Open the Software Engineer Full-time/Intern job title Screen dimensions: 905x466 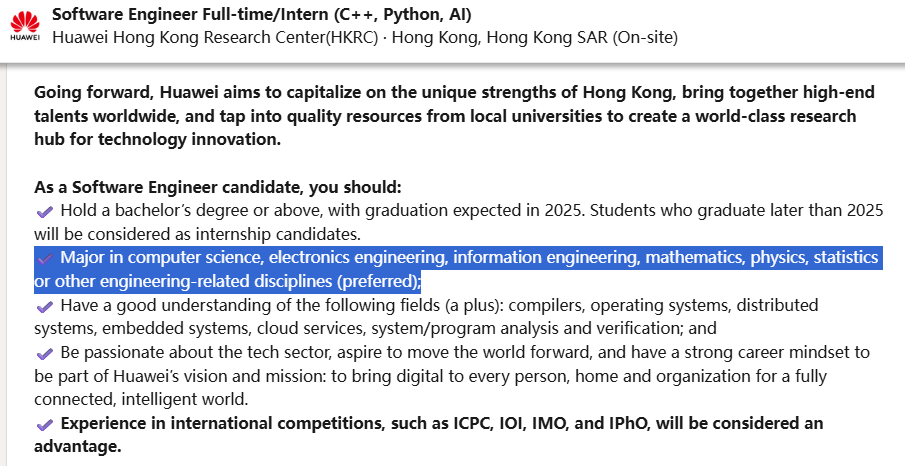(261, 15)
